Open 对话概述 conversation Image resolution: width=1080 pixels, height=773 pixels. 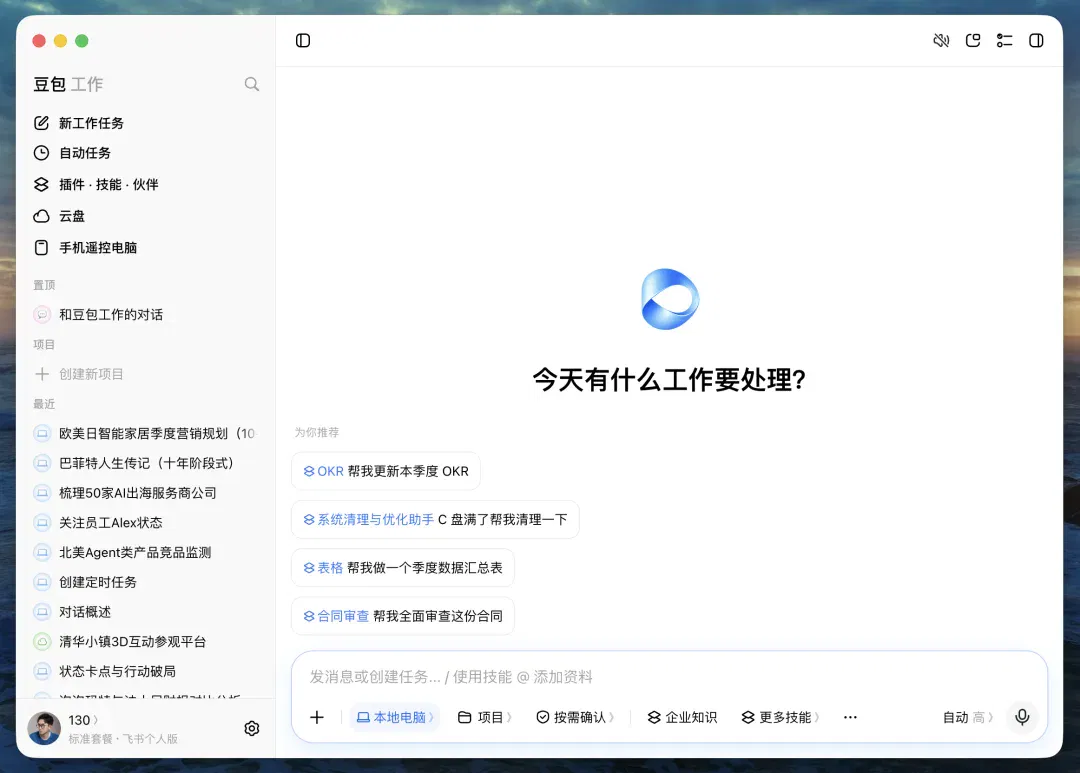[145, 612]
